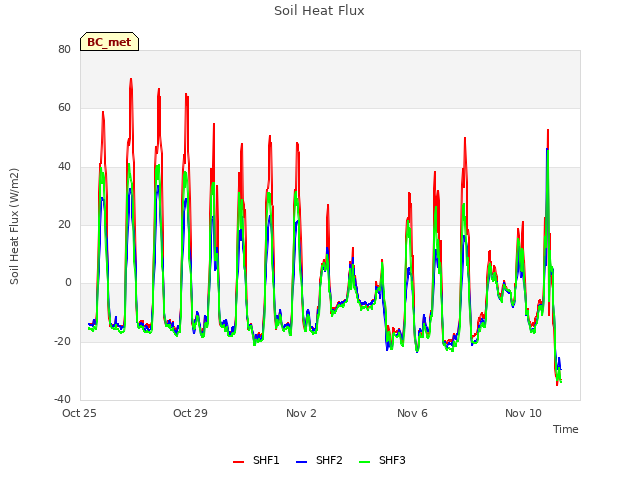Click the blue SHF2 legend color marker
Viewport: 640px width, 480px height.
coord(301,462)
